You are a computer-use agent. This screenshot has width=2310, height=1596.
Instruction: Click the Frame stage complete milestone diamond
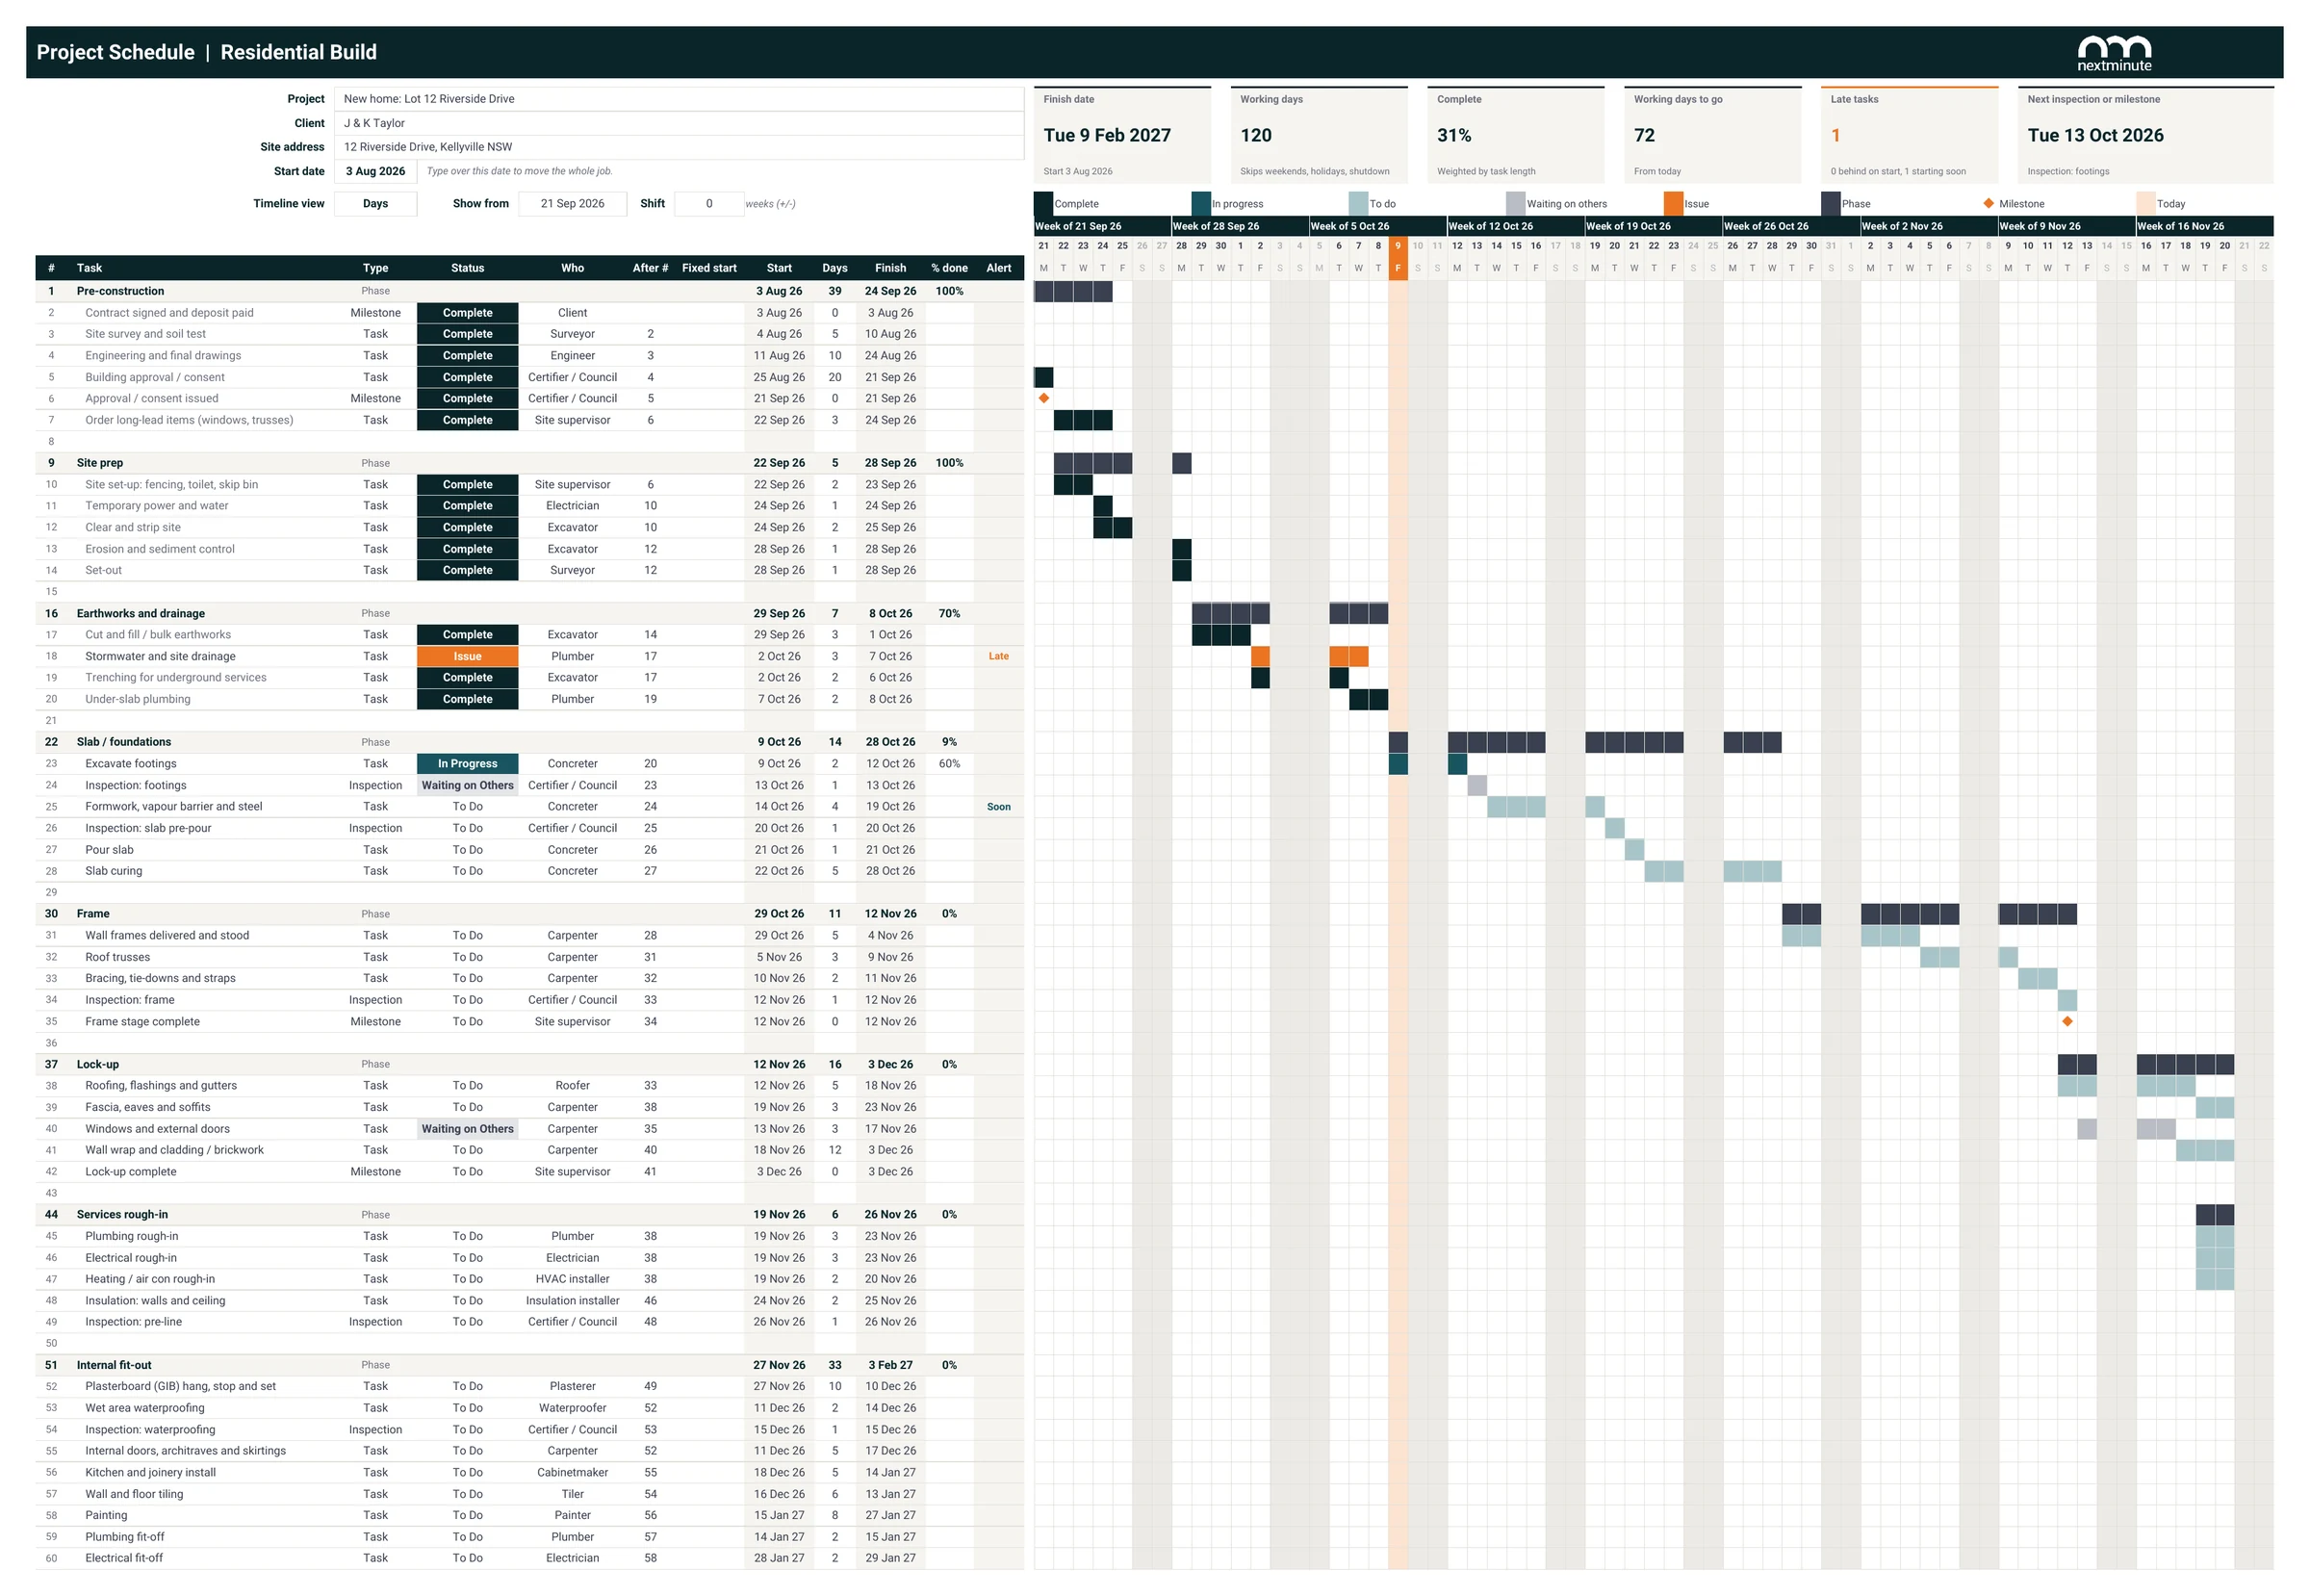click(x=2067, y=1021)
